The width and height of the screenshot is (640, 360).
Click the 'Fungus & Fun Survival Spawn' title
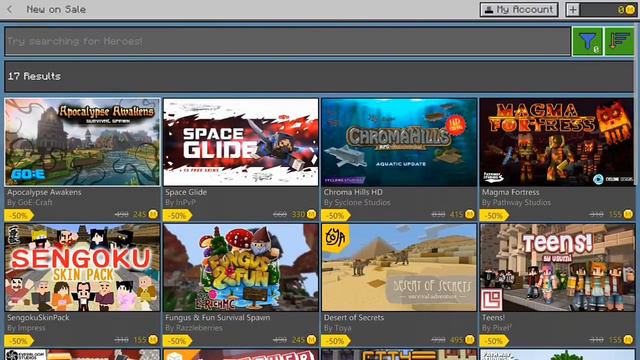tap(218, 318)
